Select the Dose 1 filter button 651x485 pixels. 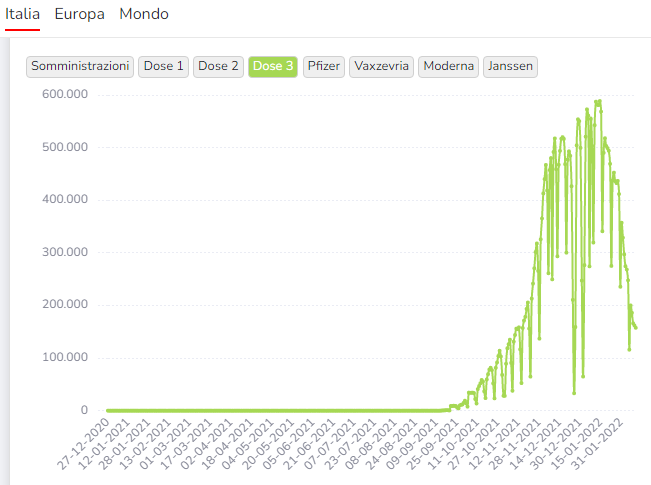coord(164,66)
